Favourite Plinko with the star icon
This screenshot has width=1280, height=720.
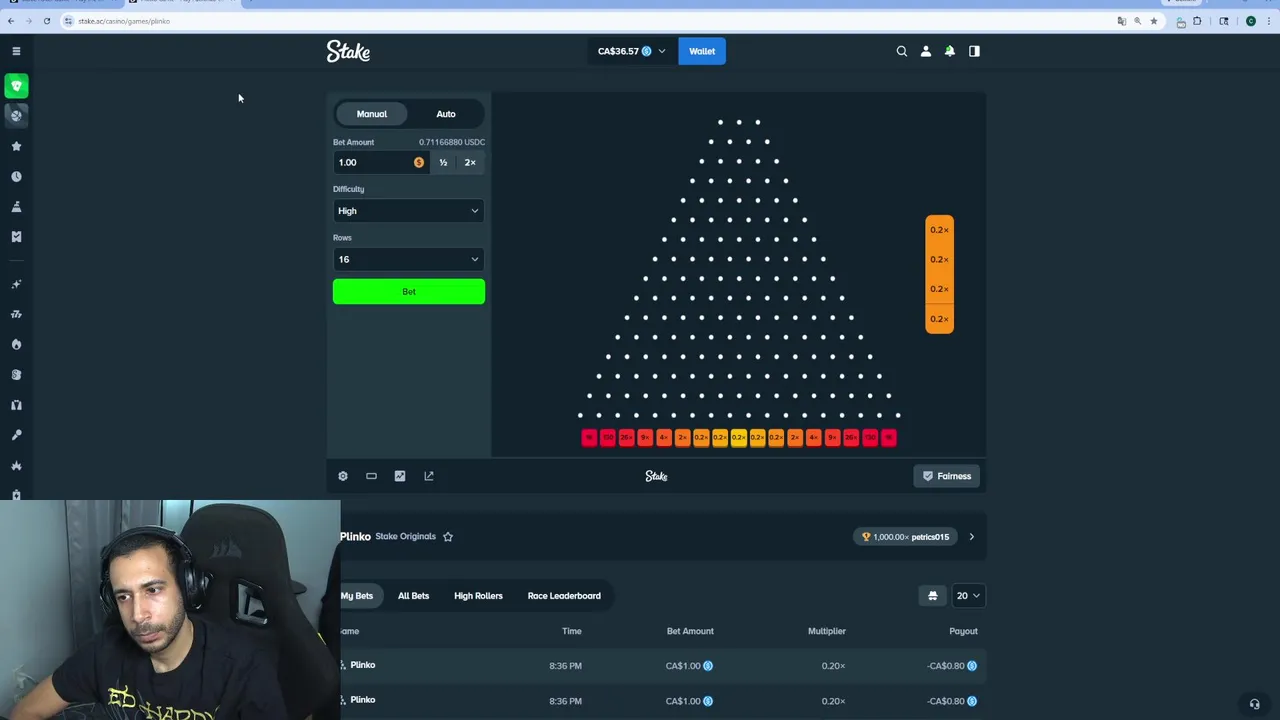[x=448, y=537]
